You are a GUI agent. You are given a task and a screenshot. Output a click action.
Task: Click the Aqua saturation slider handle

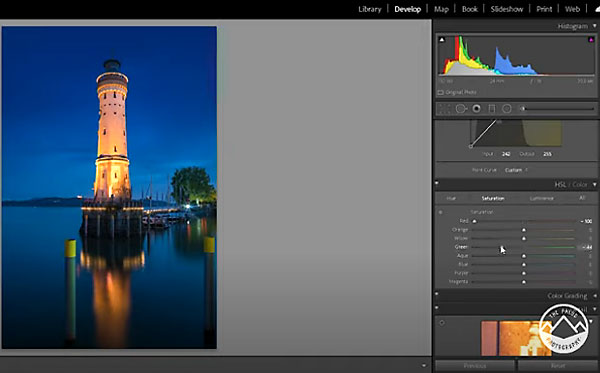tap(524, 256)
